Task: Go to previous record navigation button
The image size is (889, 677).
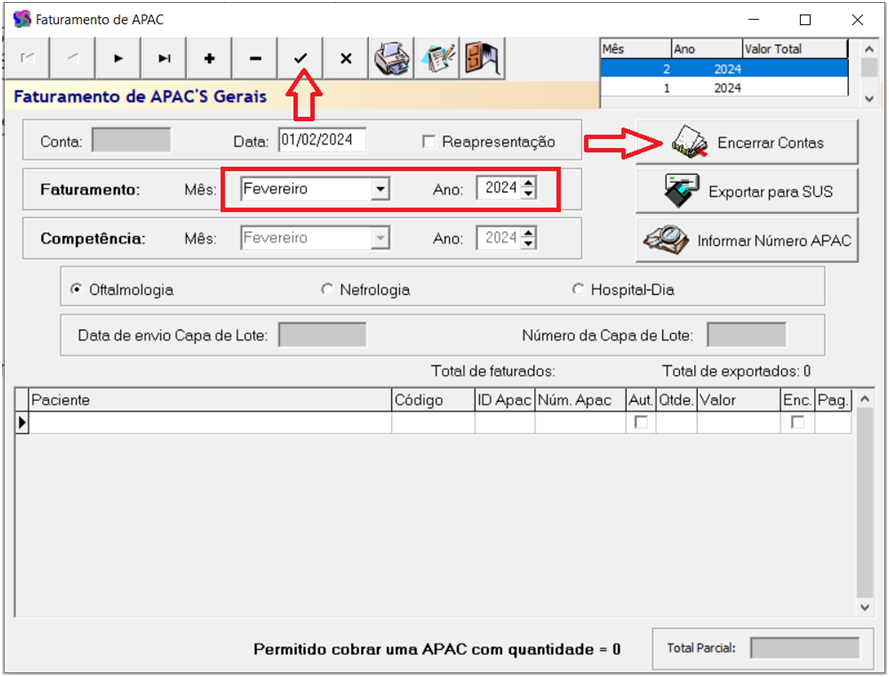Action: (73, 58)
